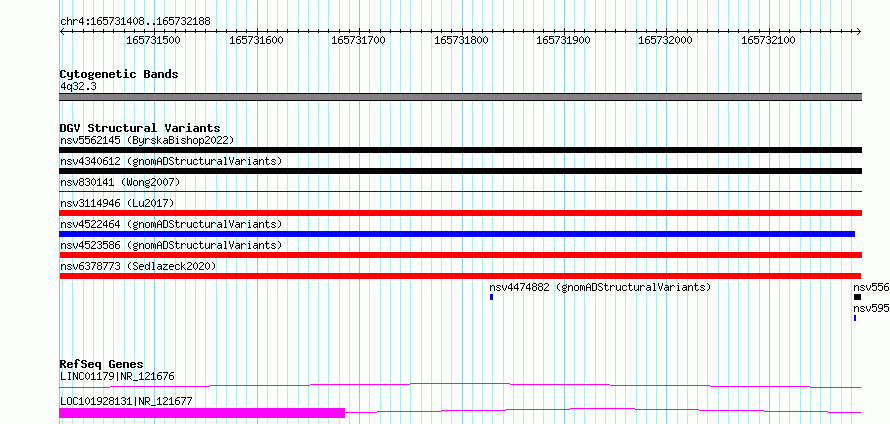This screenshot has height=424, width=890.
Task: Select the 4q32.3 band label
Action: click(x=78, y=86)
